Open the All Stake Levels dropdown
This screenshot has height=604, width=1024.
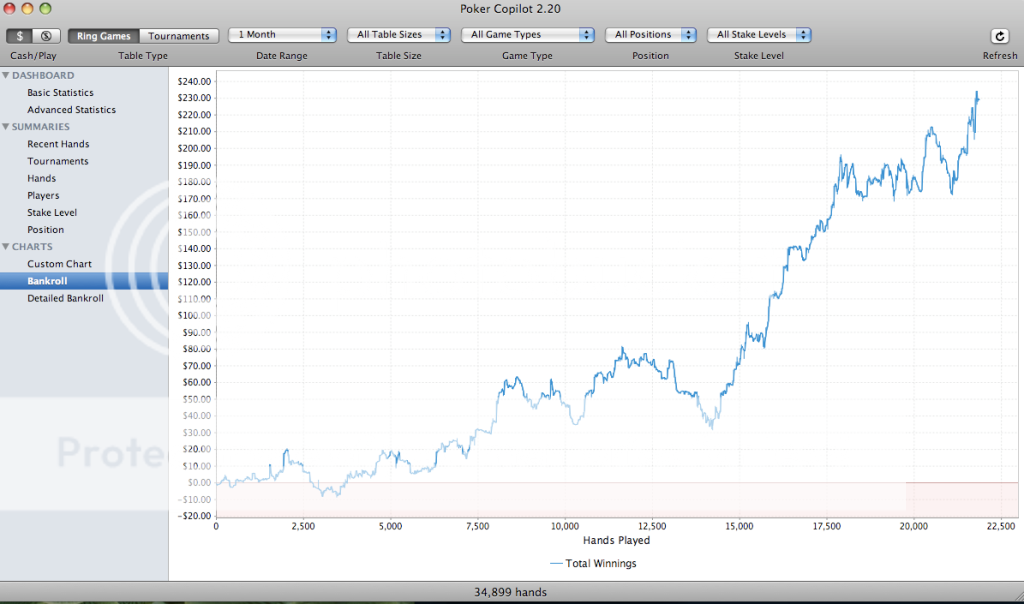[x=759, y=35]
